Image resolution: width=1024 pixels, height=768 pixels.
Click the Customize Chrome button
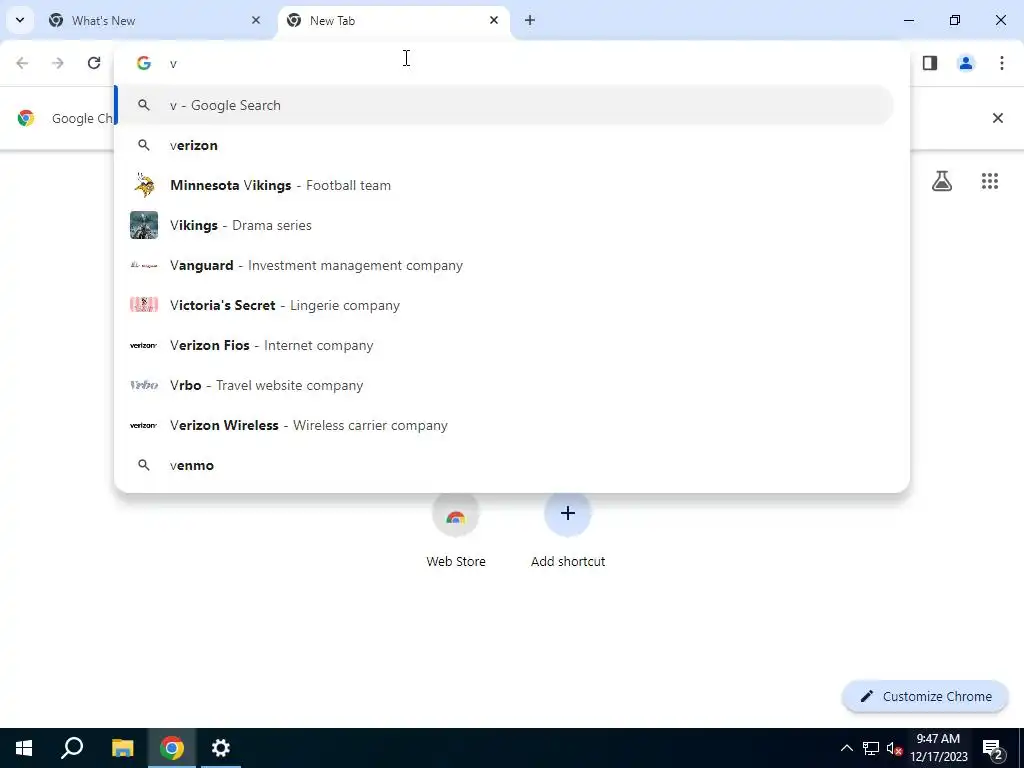(x=925, y=696)
